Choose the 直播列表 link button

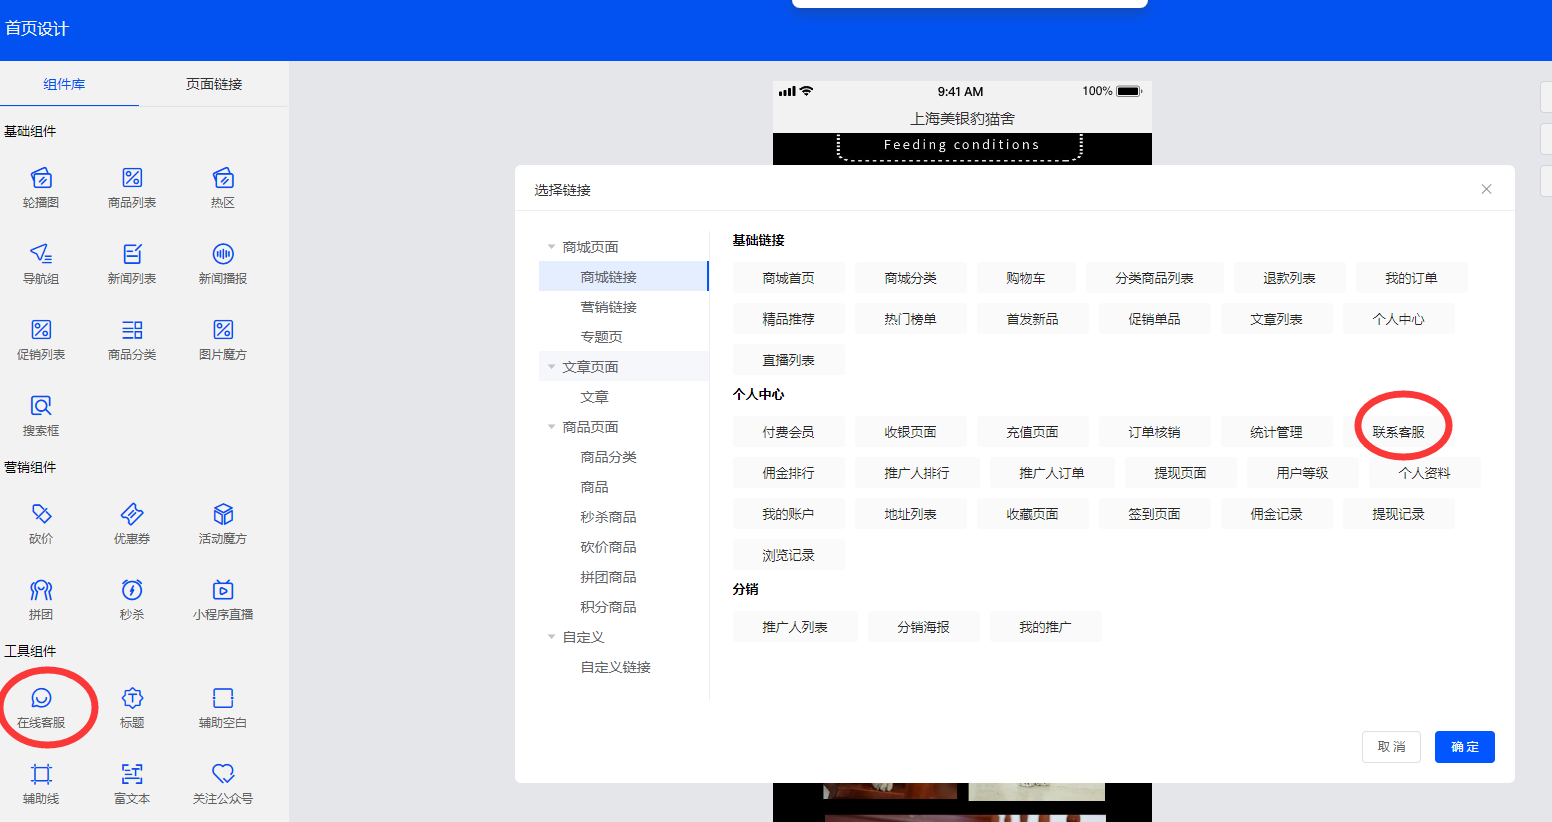788,360
